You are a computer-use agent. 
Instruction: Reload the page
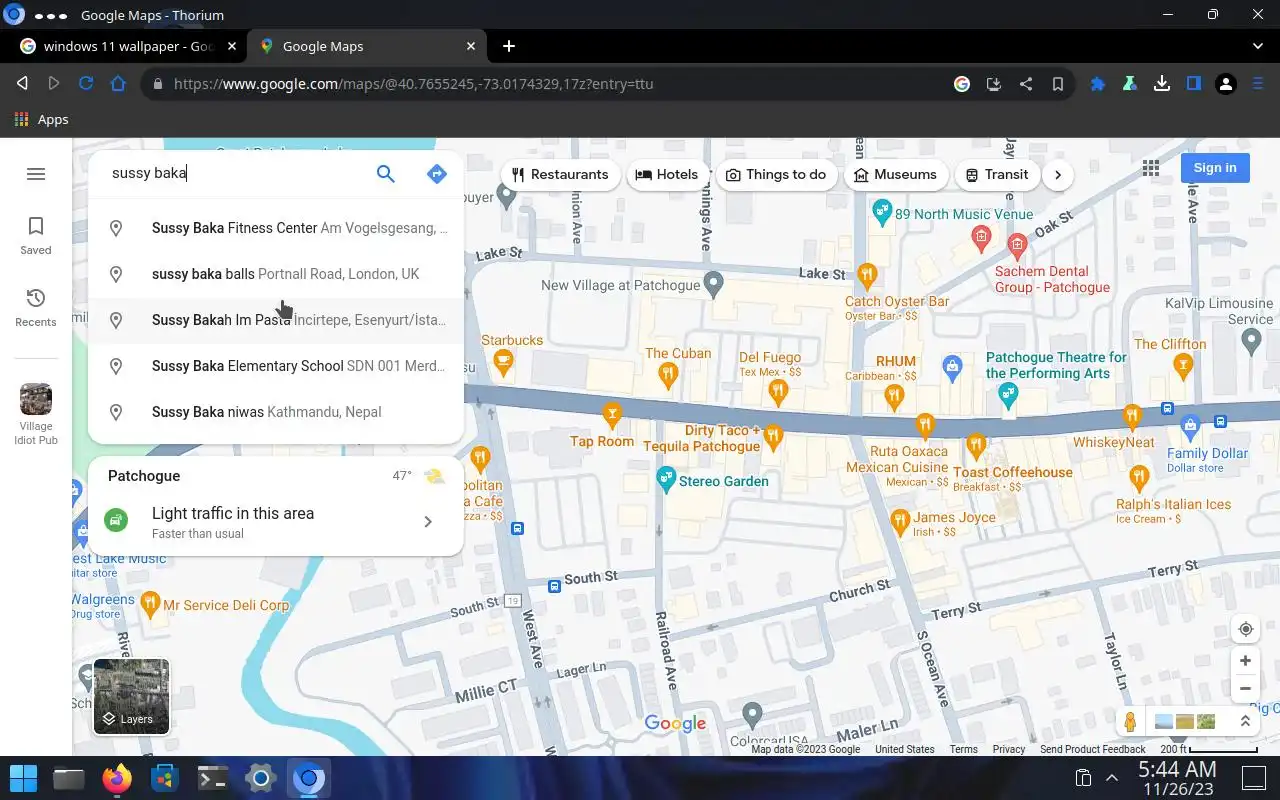point(86,84)
